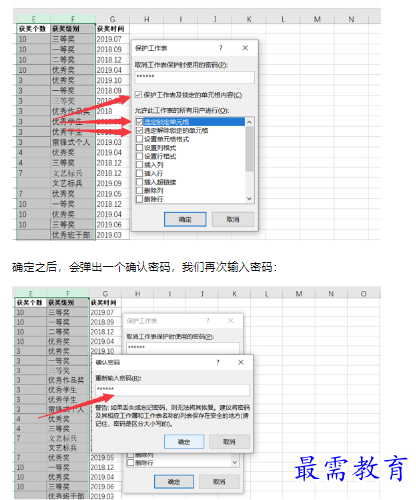Screen dimensions: 416x500
Task: Click 优秀班干部 cell in upper spreadsheet
Action: (x=73, y=235)
